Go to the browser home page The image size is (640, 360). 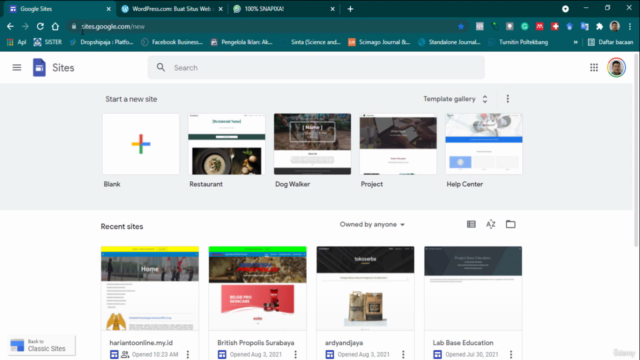coord(55,27)
